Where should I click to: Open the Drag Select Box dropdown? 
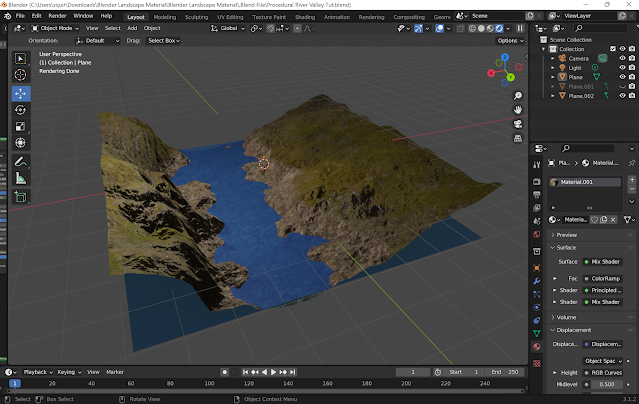pos(163,41)
